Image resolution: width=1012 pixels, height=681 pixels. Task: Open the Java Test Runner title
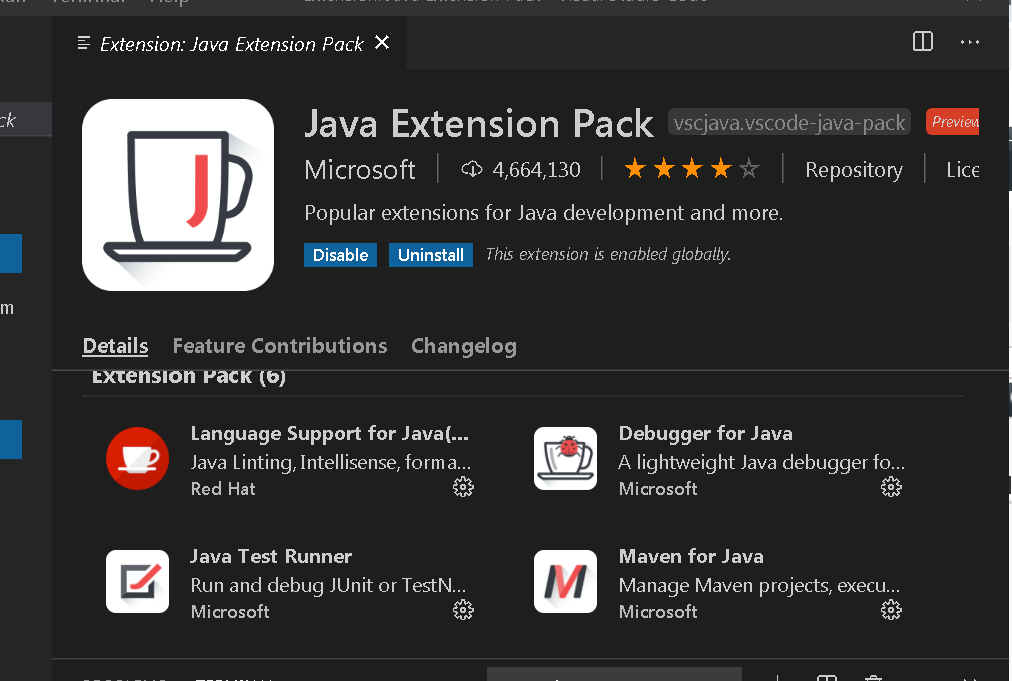click(271, 556)
